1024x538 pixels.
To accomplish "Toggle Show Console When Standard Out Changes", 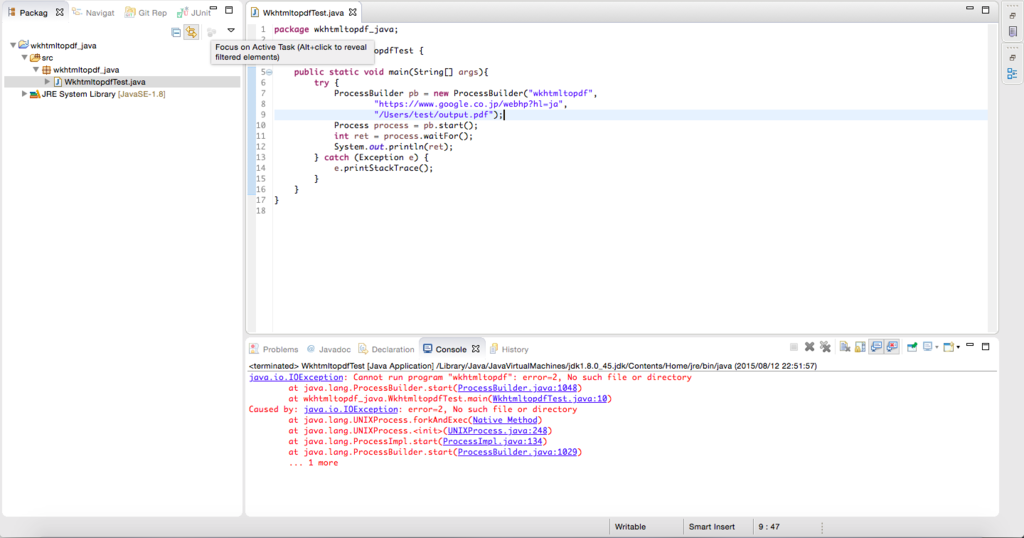I will point(876,347).
